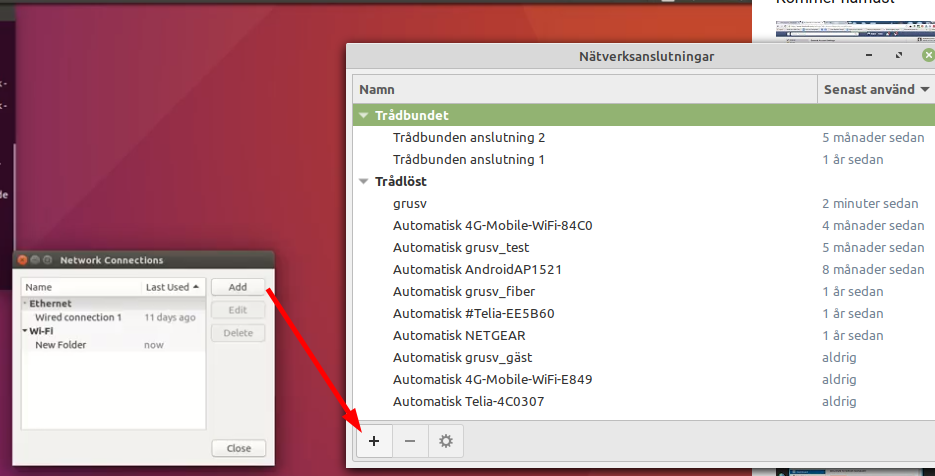Image resolution: width=935 pixels, height=476 pixels.
Task: Click the plus icon to add connection
Action: (374, 441)
